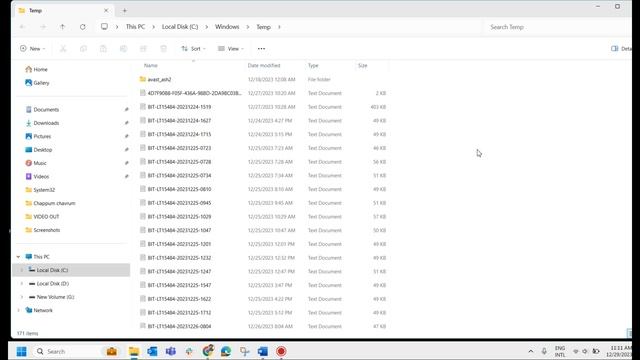
Task: Click the Copy toolbar icon
Action: pyautogui.click(x=83, y=49)
